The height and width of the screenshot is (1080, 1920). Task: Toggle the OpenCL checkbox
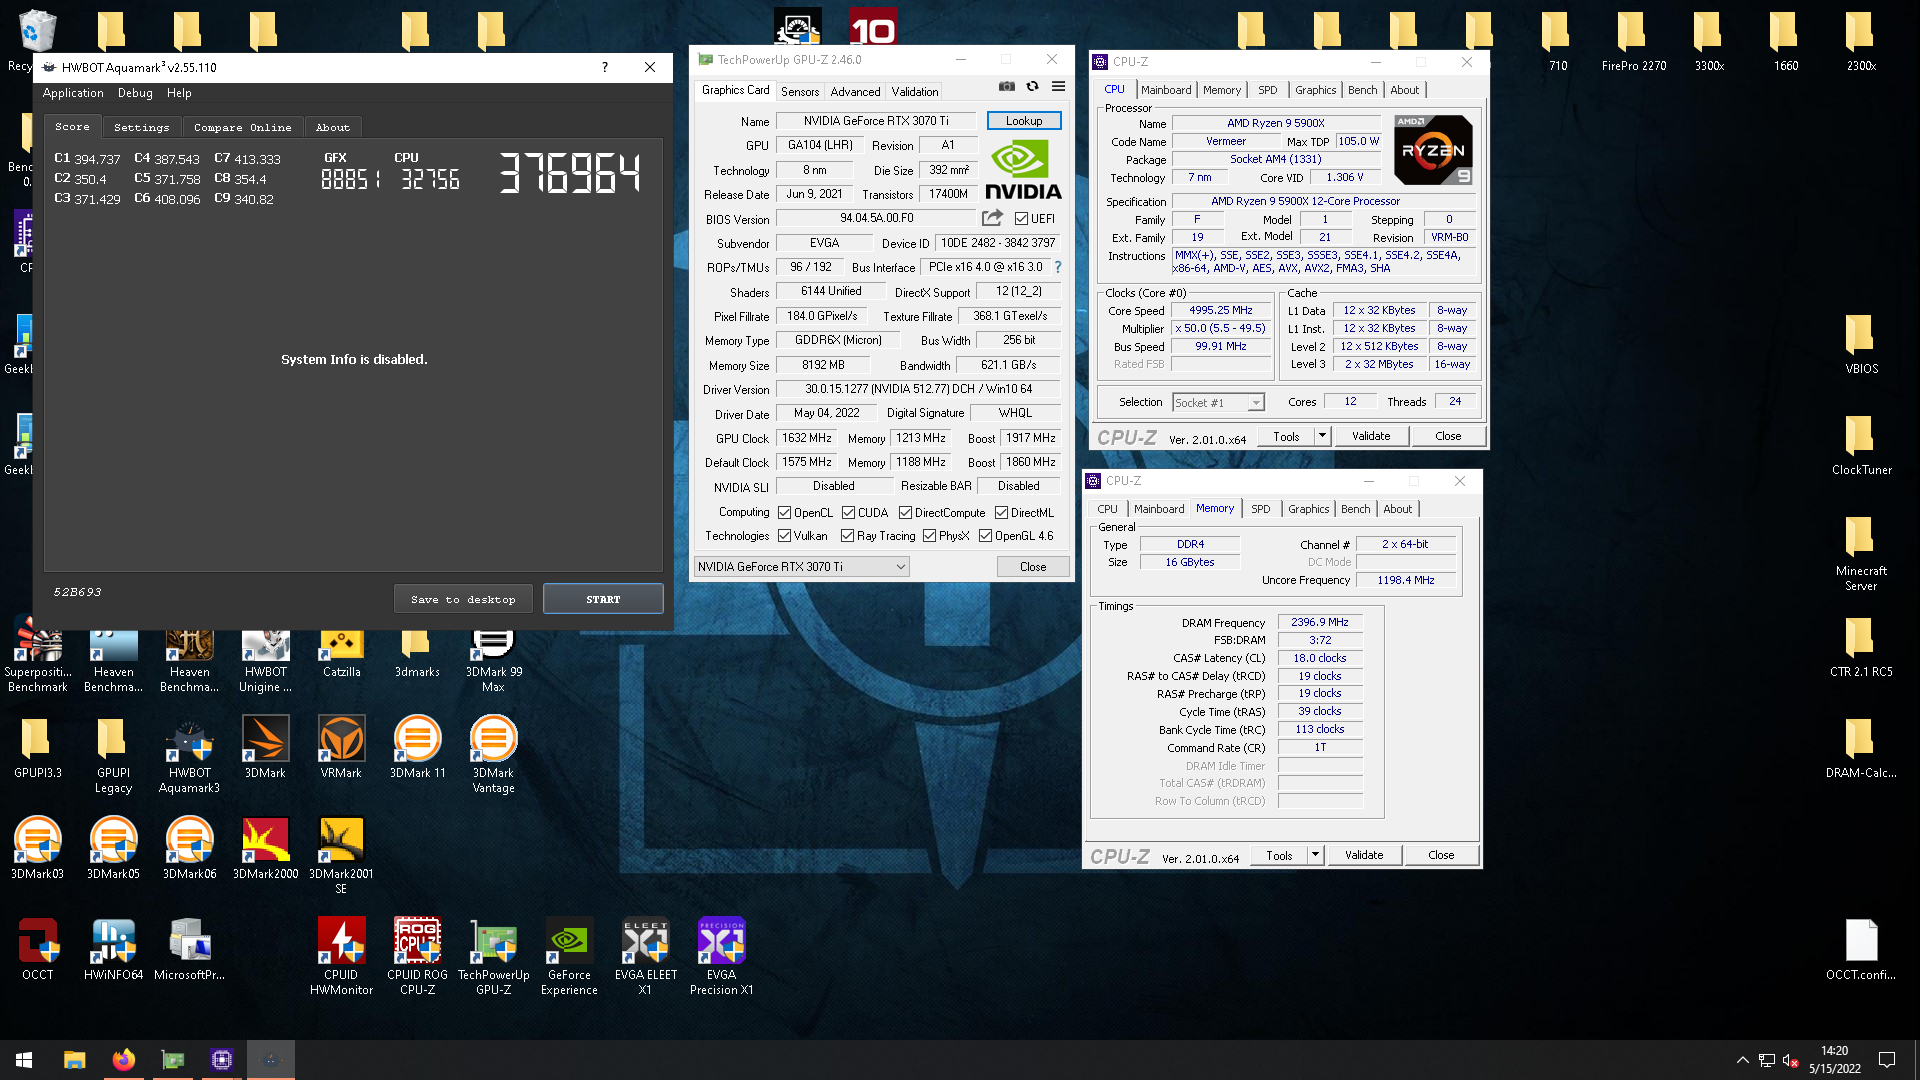click(x=784, y=512)
